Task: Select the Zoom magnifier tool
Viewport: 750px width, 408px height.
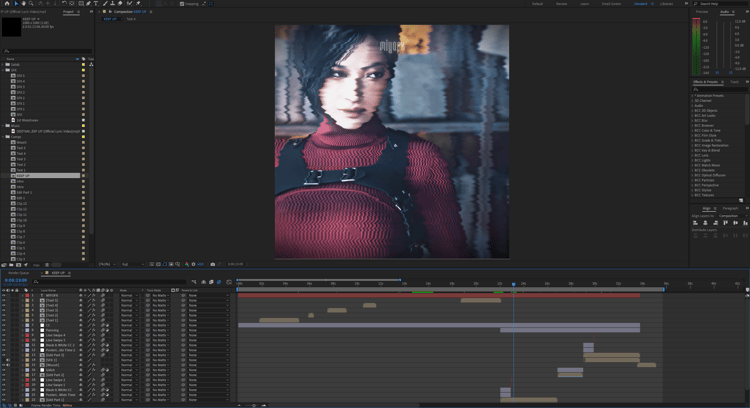Action: click(31, 3)
